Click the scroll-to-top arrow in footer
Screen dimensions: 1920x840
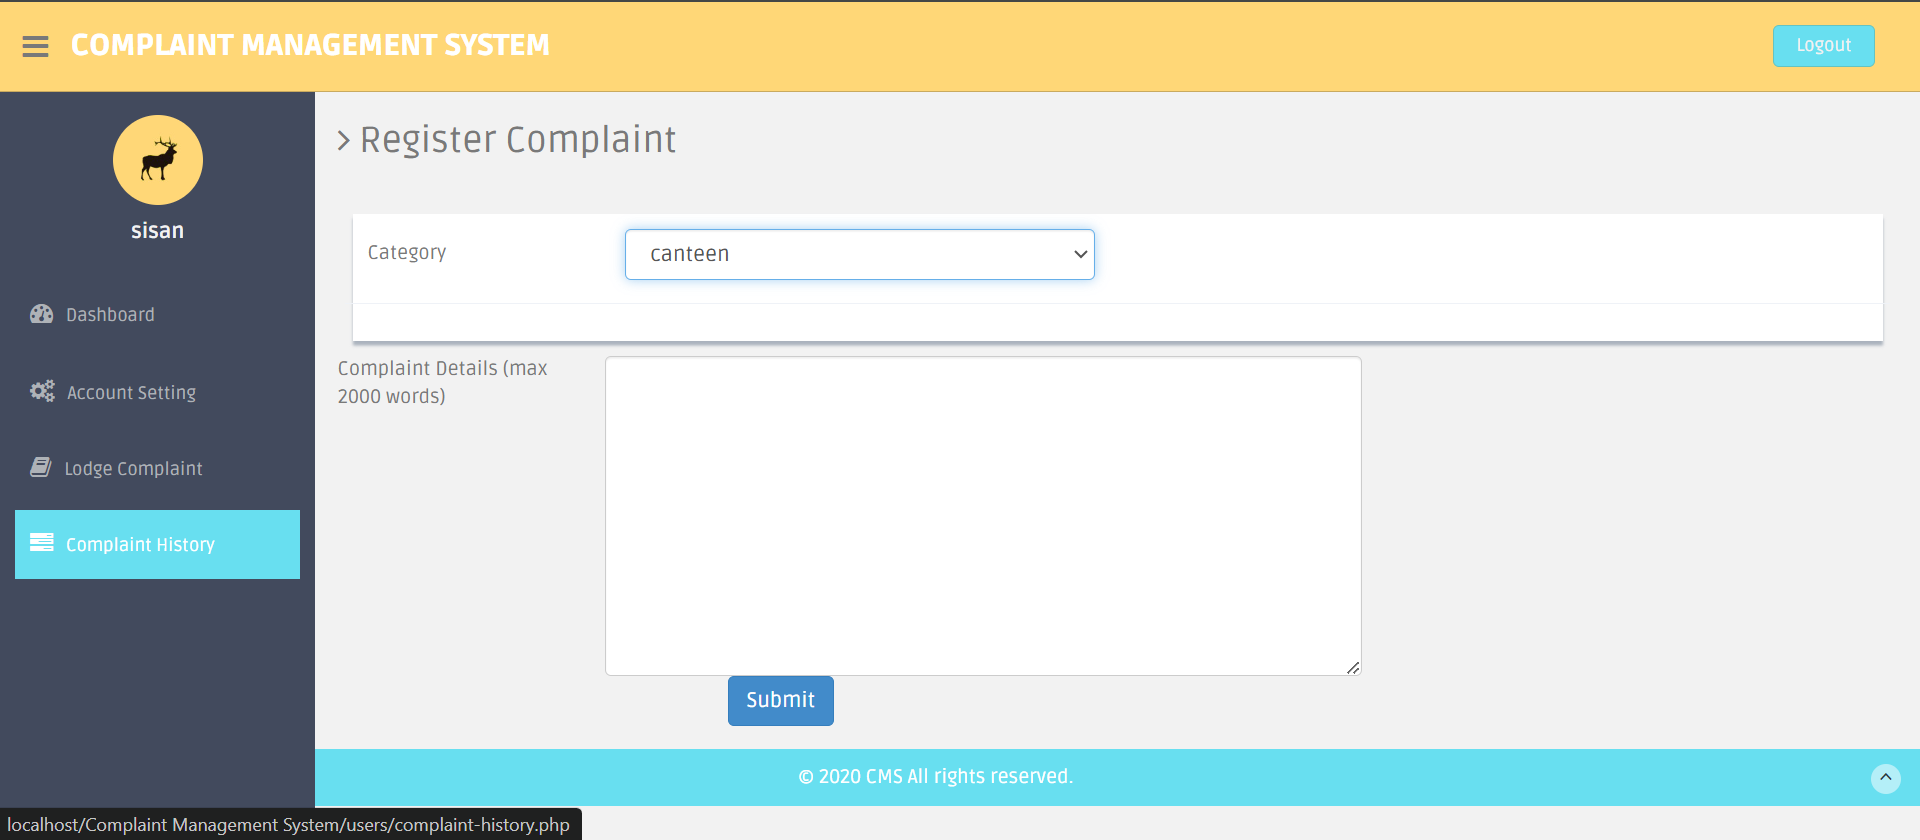(1885, 778)
